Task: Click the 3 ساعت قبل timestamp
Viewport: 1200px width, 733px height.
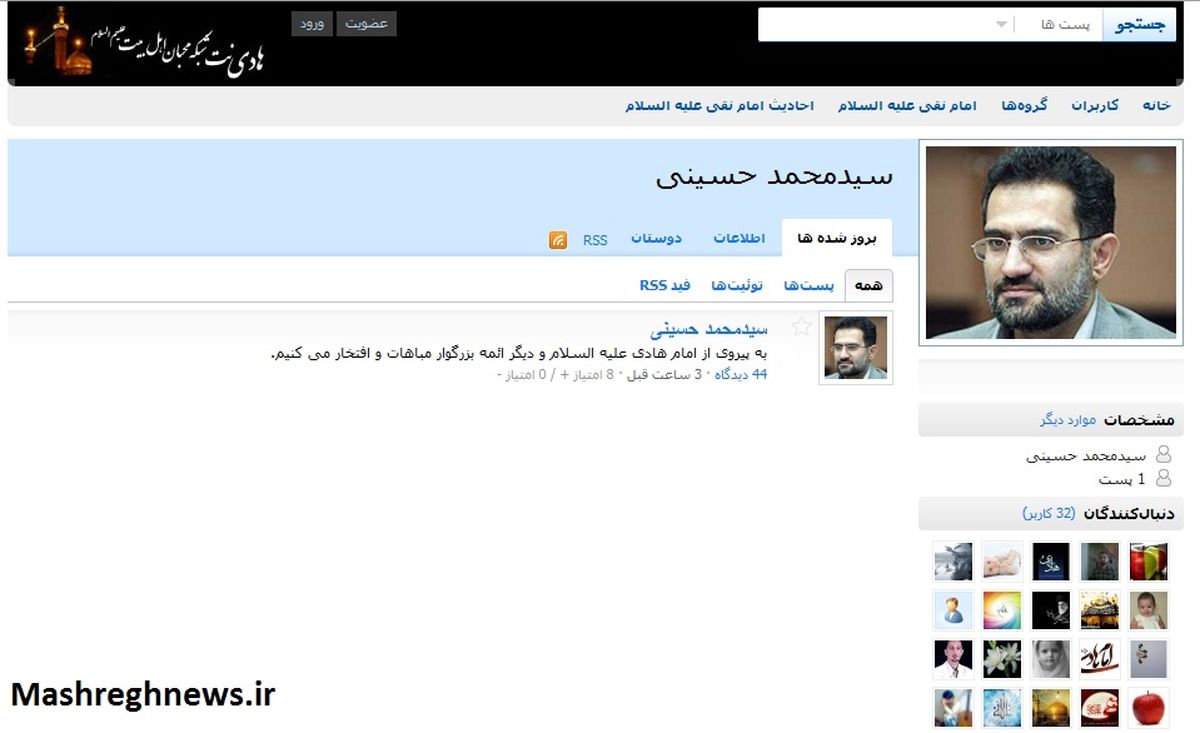Action: click(x=663, y=374)
